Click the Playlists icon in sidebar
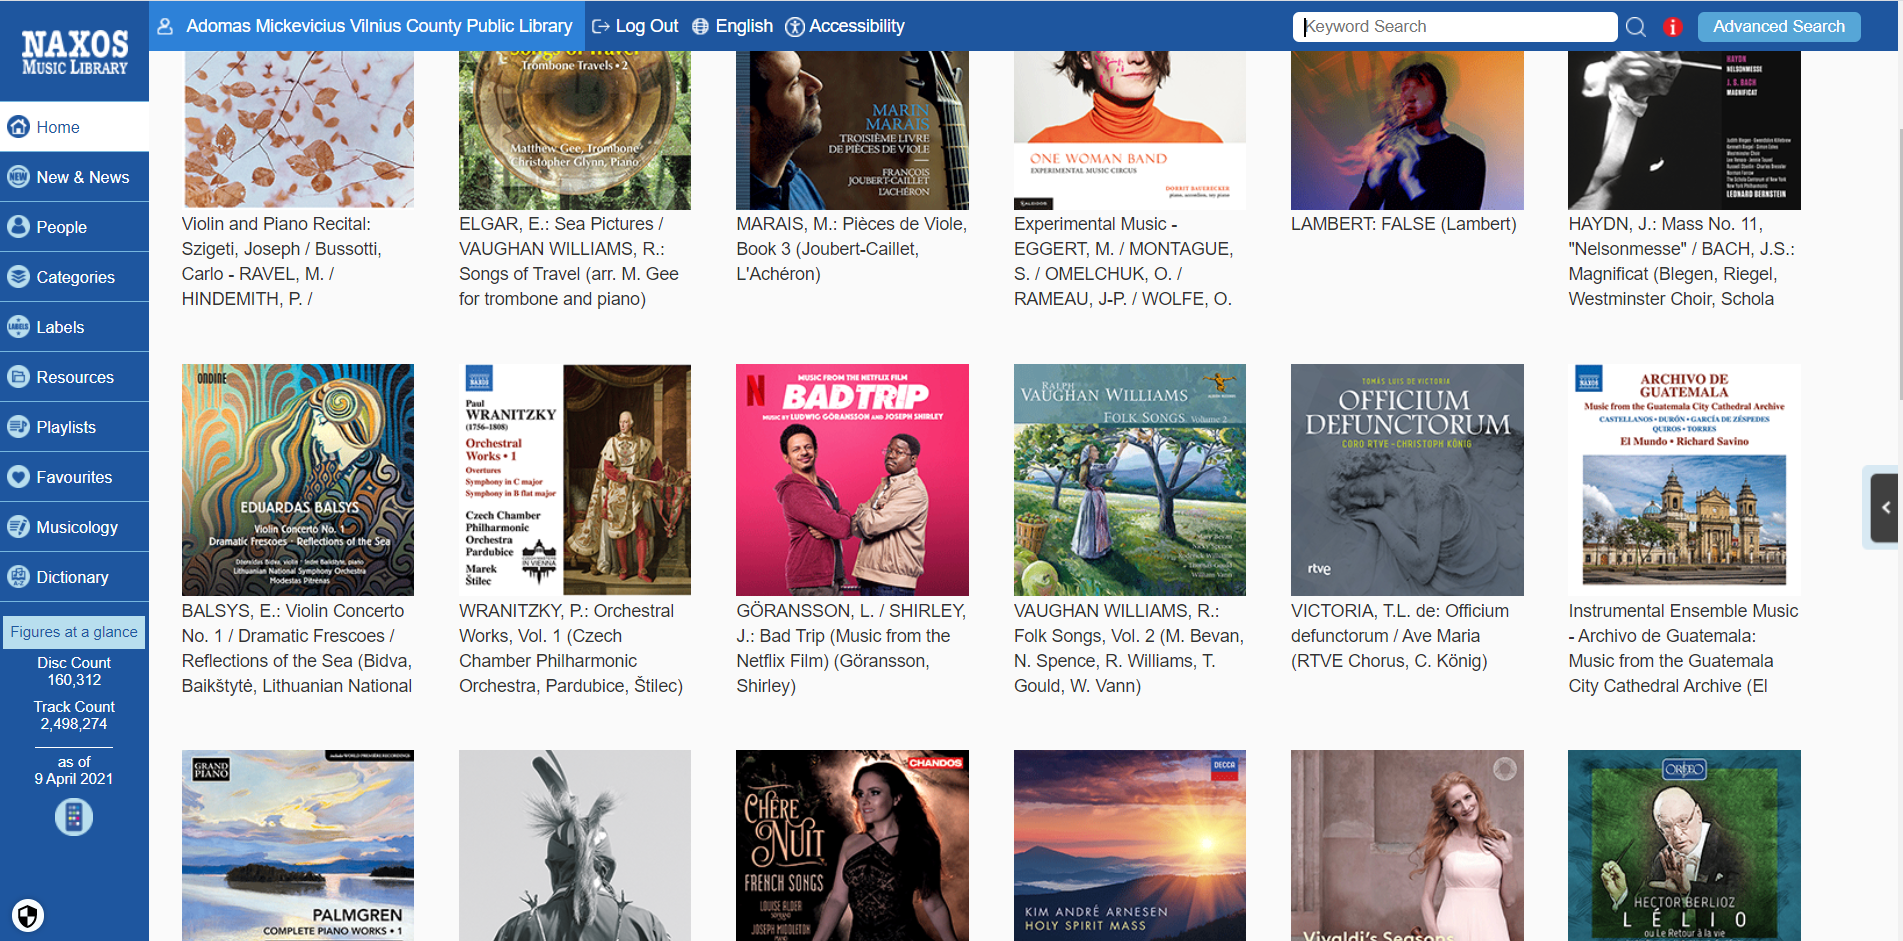Viewport: 1903px width, 941px height. coord(18,427)
